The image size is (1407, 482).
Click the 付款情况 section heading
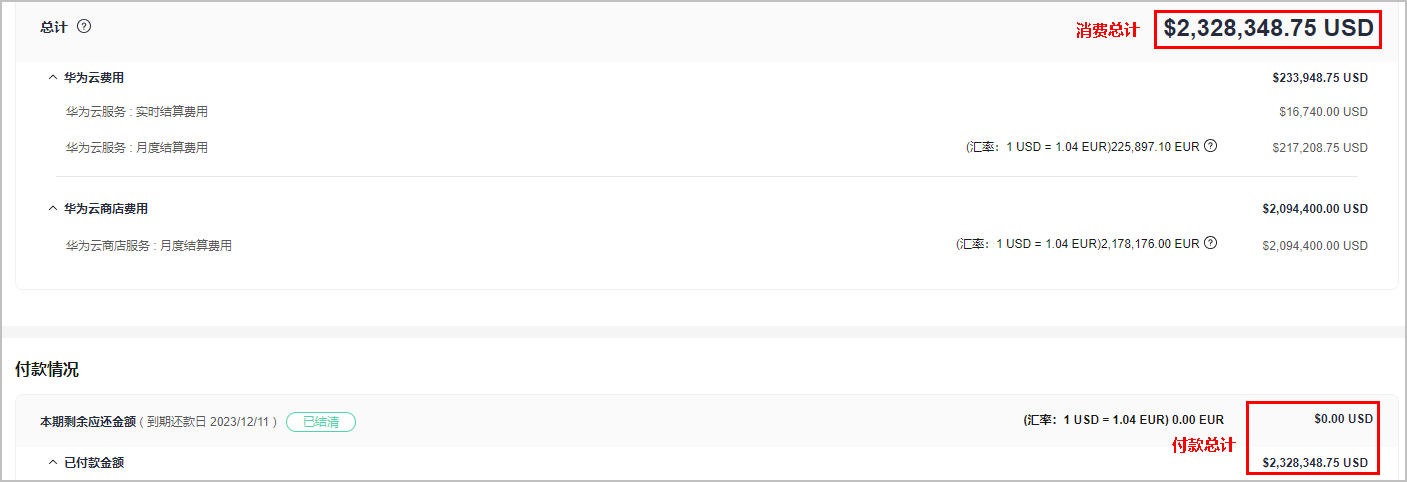point(47,370)
